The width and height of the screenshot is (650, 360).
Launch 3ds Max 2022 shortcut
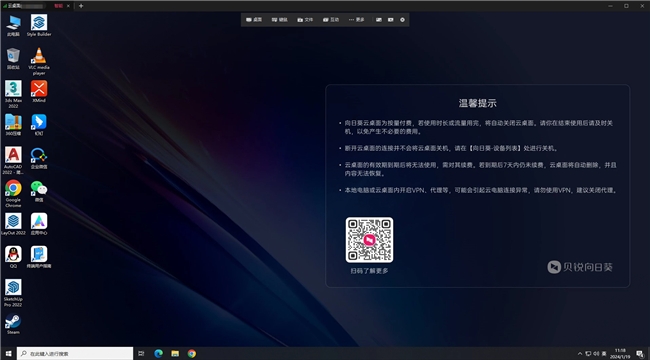pos(13,94)
